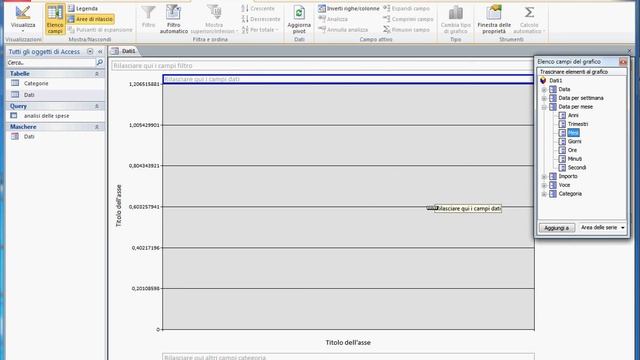640x360 pixels.
Task: Click Espandi campo button
Action: pyautogui.click(x=406, y=9)
